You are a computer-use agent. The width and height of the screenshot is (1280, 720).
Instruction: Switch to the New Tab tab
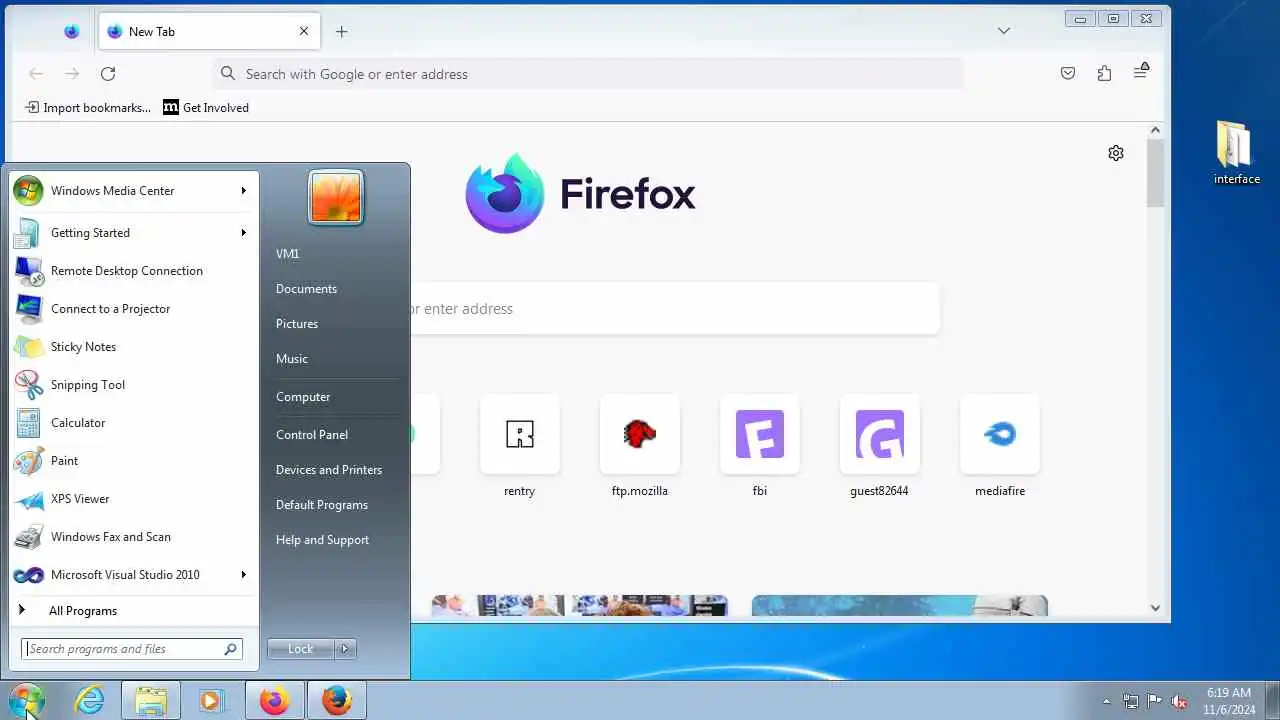[x=210, y=31]
